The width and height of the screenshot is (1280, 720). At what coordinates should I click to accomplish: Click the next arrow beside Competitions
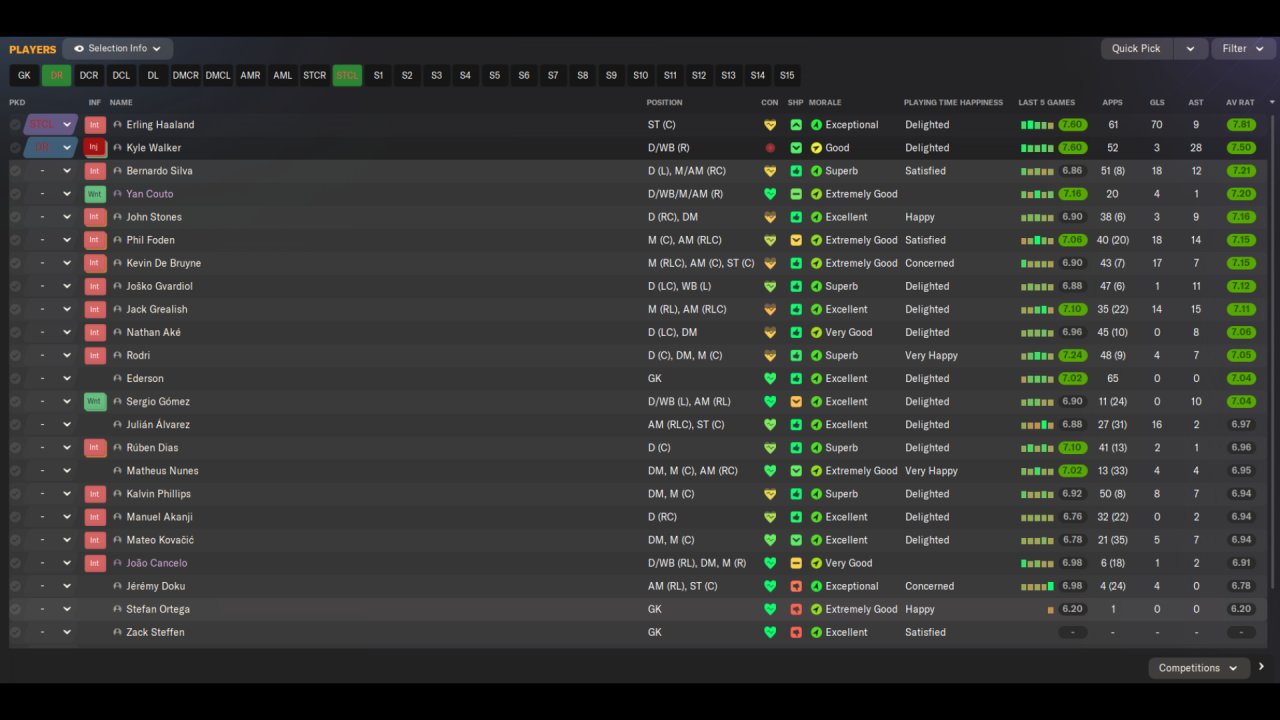coord(1261,667)
